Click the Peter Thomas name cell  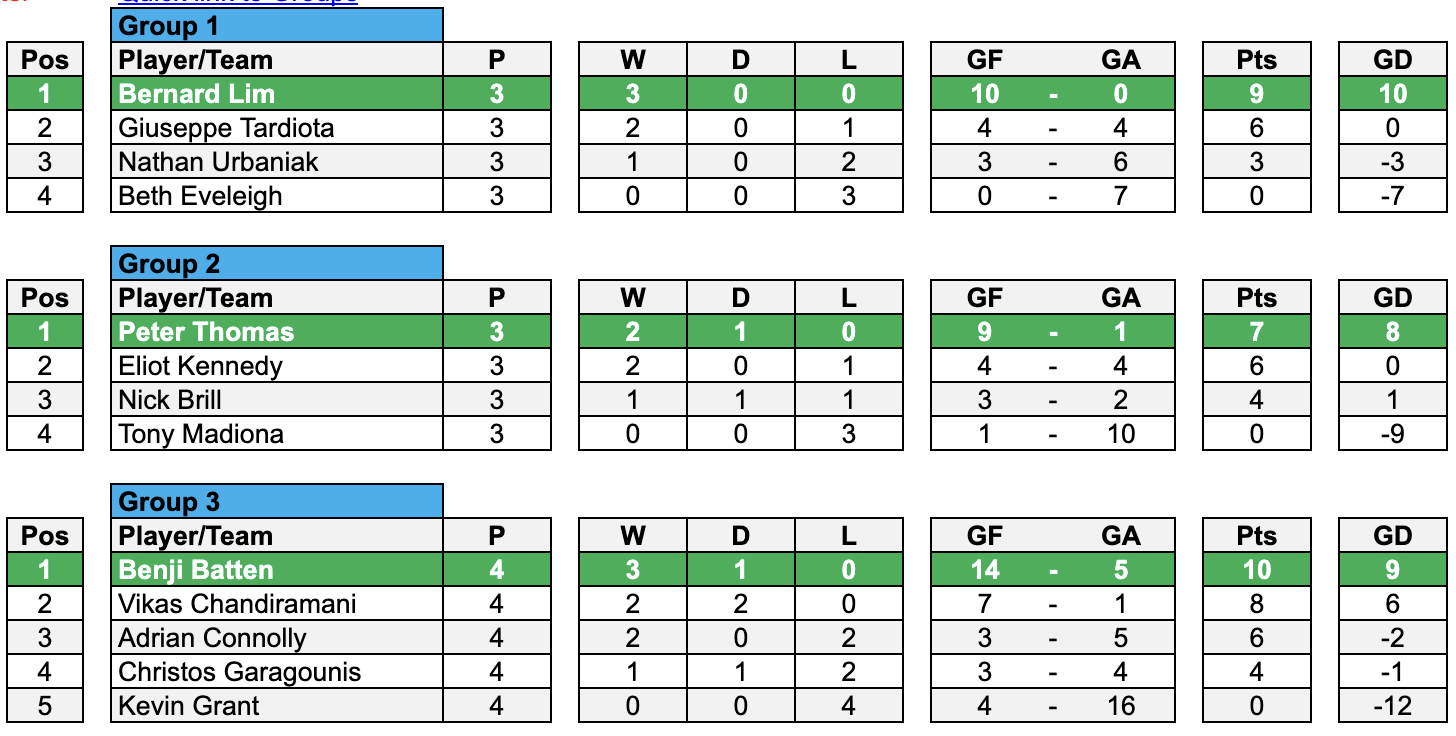tap(277, 332)
